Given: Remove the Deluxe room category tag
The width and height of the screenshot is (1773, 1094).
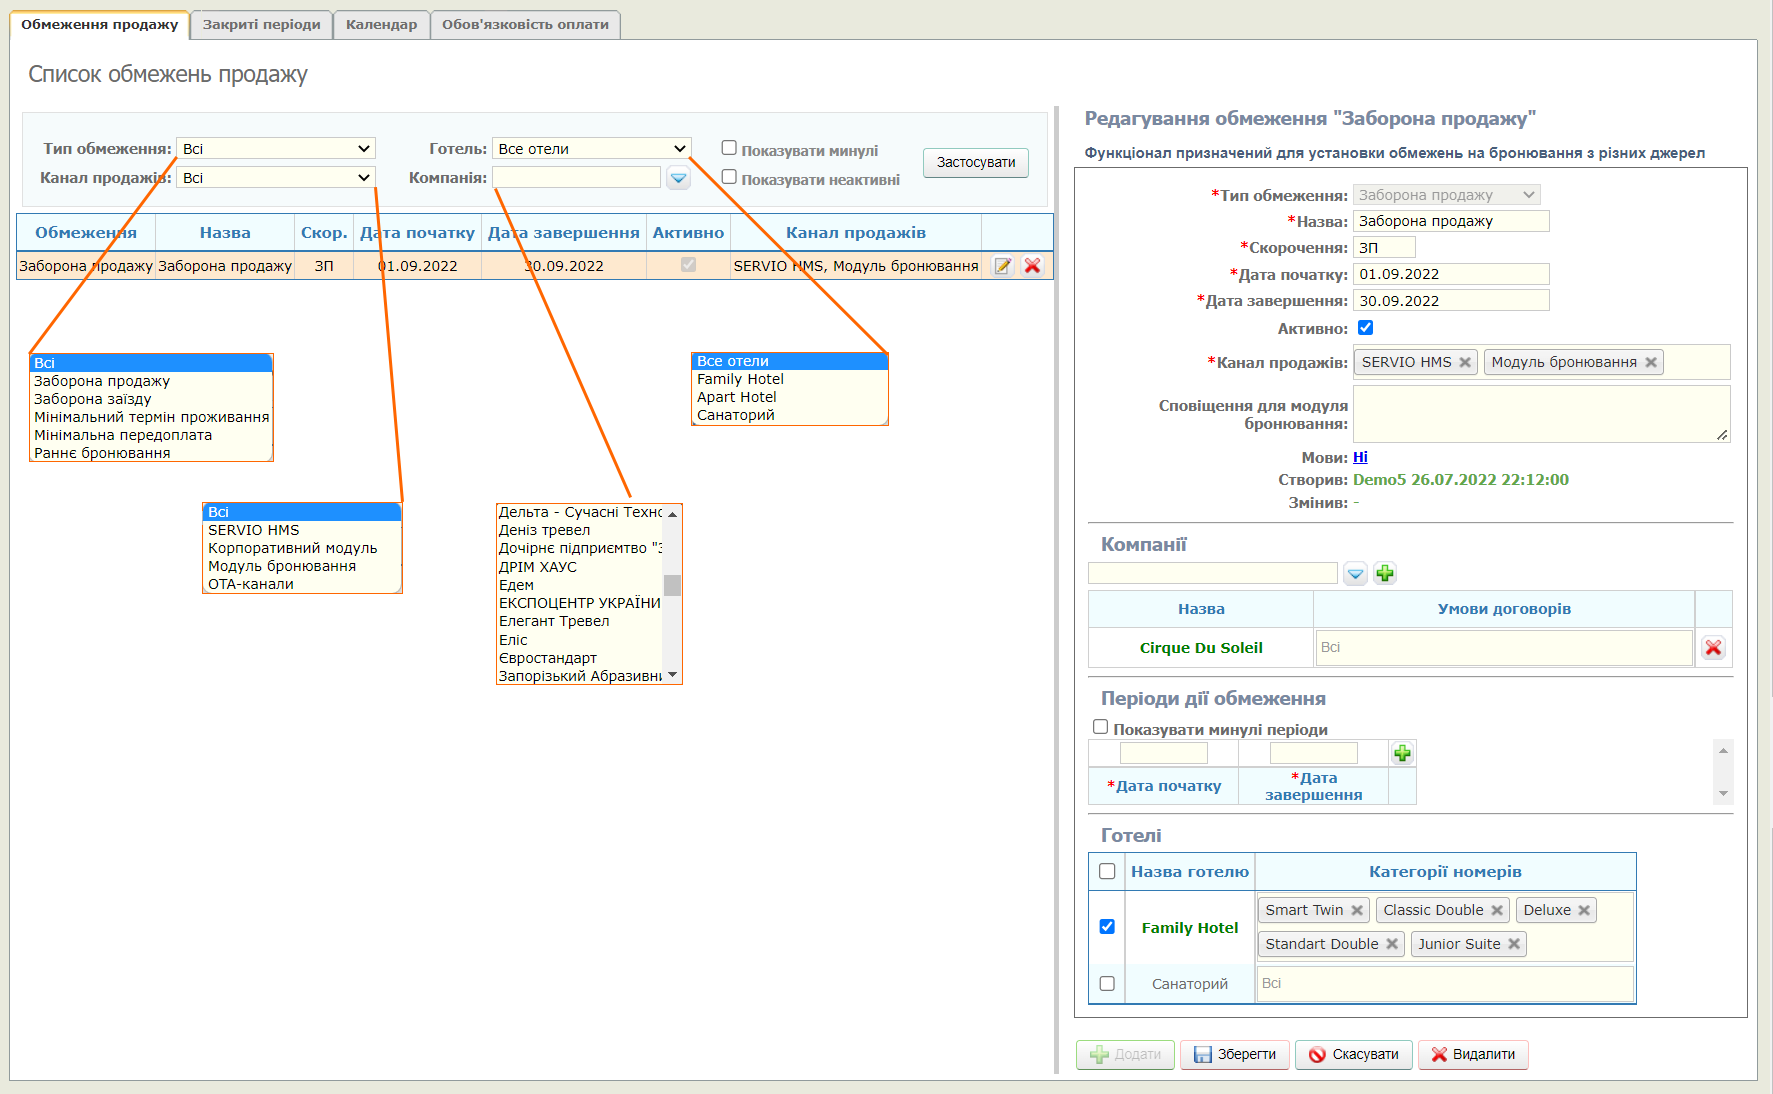Looking at the screenshot, I should [x=1584, y=911].
